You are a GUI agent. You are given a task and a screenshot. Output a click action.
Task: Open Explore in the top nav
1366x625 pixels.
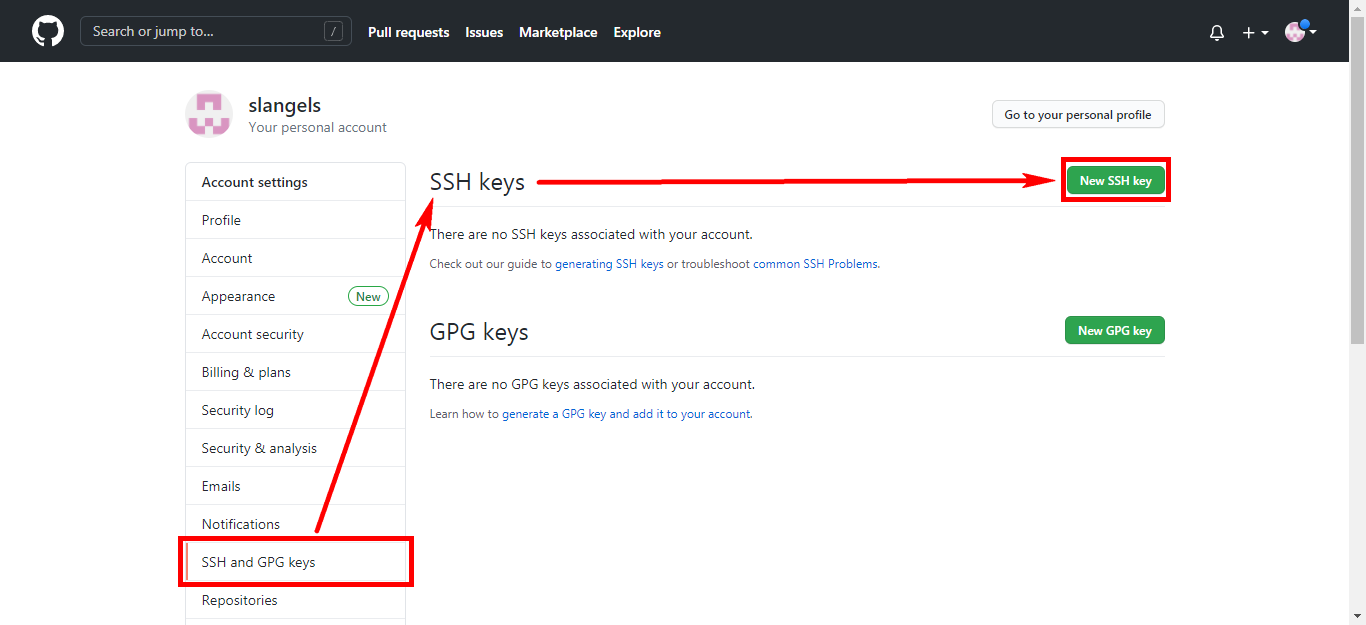(637, 32)
